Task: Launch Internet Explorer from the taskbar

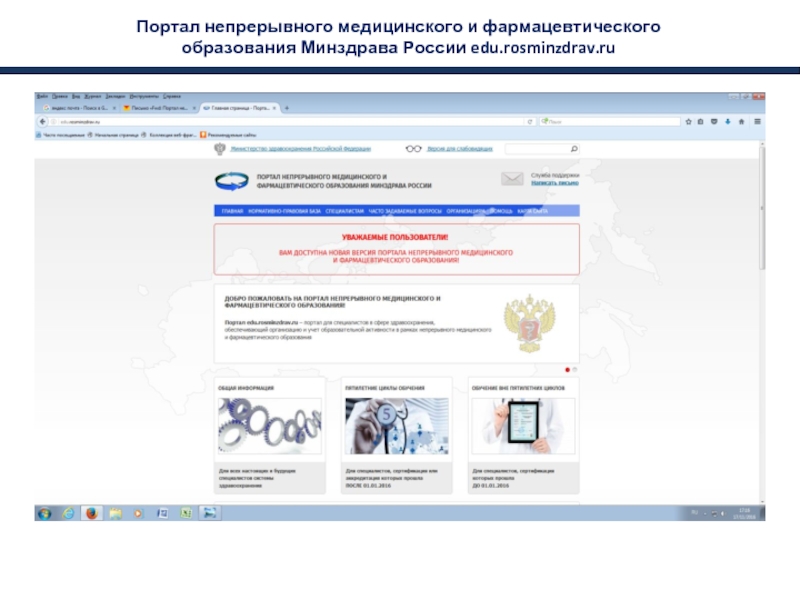Action: [x=68, y=513]
